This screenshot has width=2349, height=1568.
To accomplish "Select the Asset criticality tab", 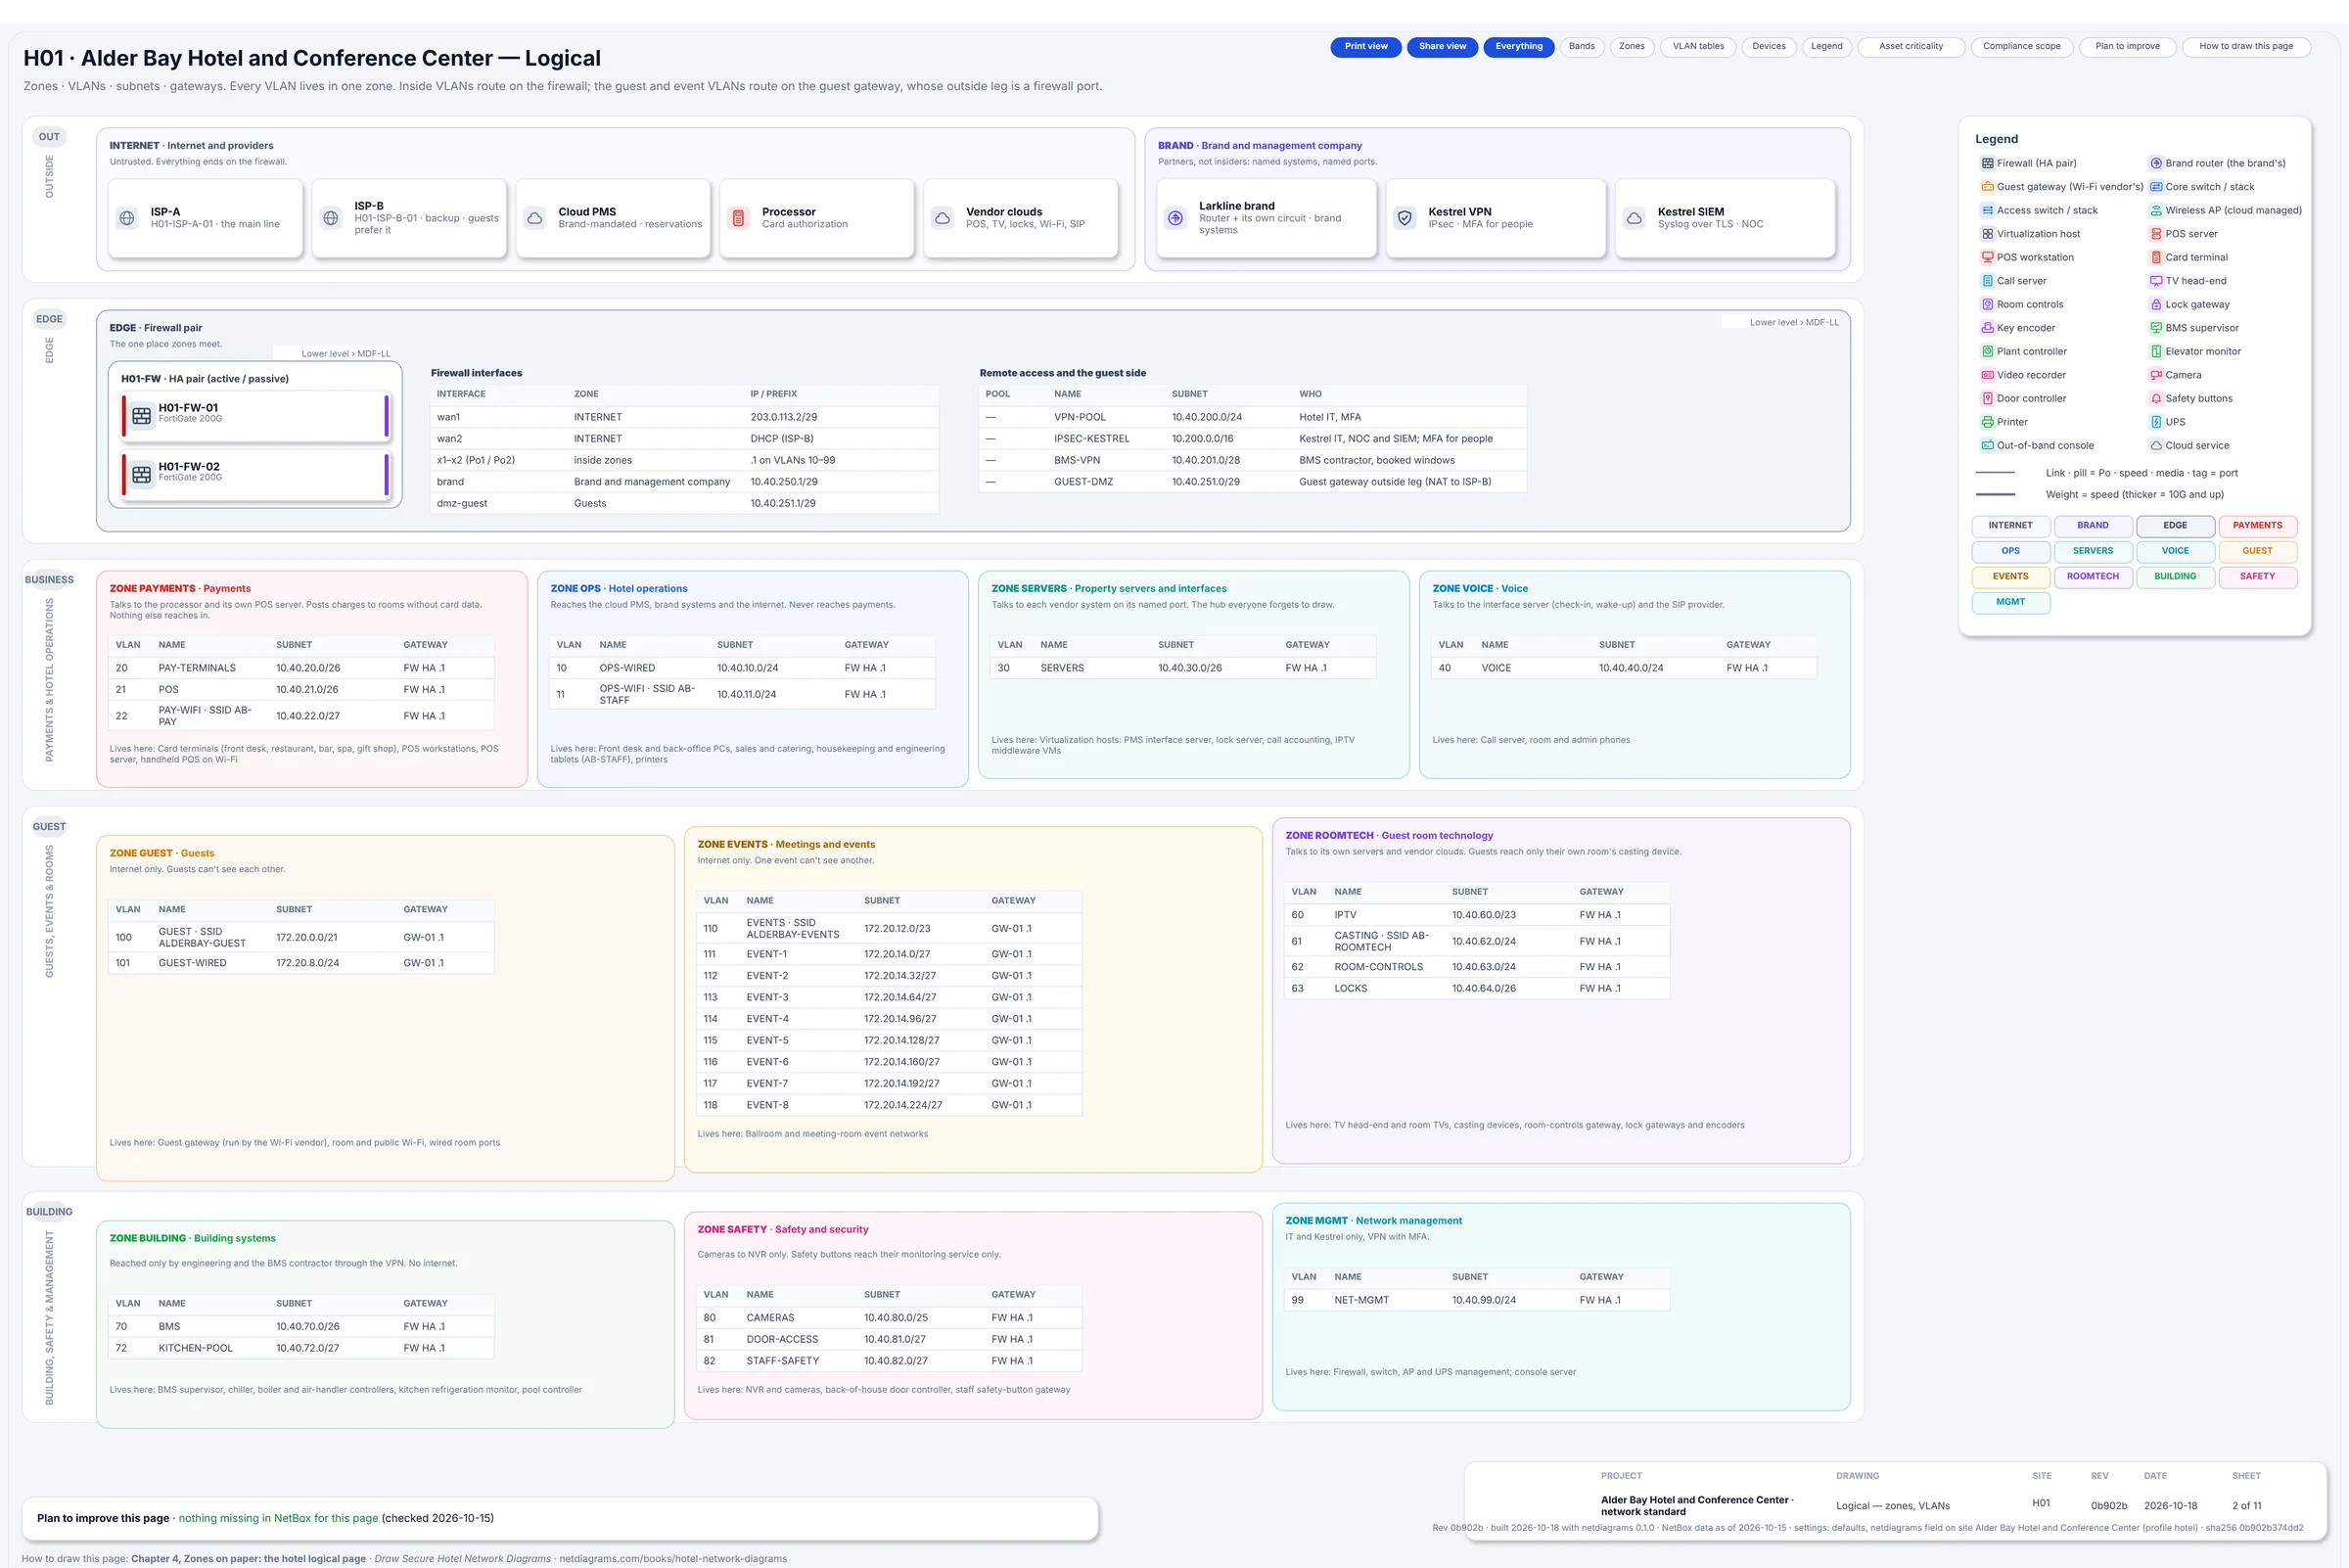I will tap(1910, 47).
